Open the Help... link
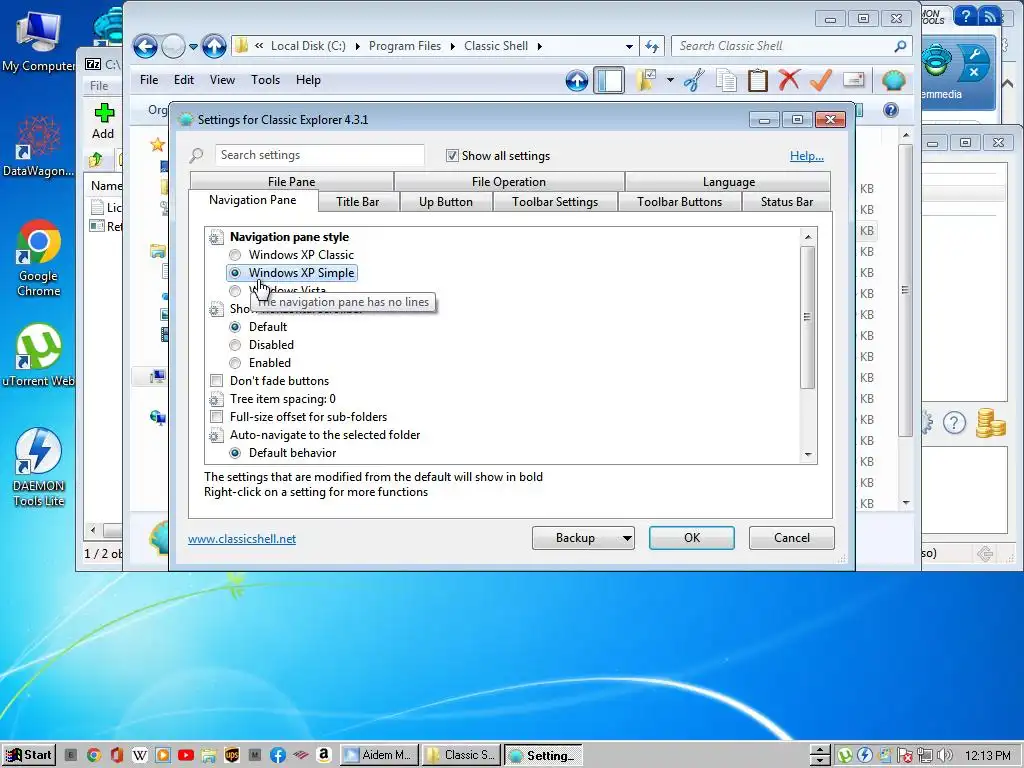This screenshot has height=768, width=1024. coord(807,155)
